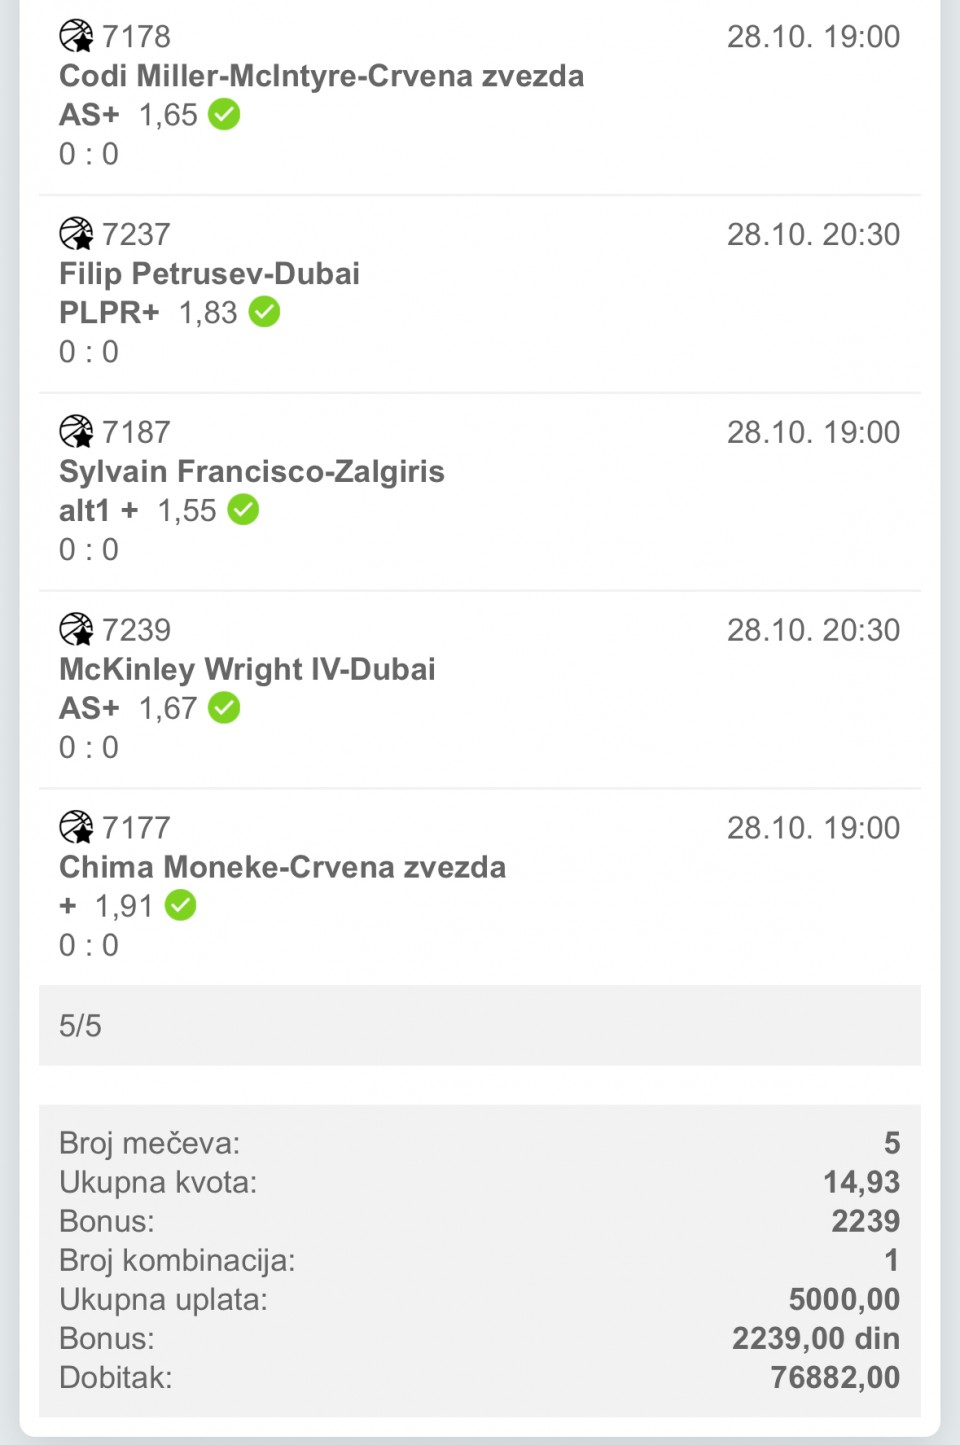Click green checkmark beside odds 1,67
The image size is (960, 1445).
[224, 708]
